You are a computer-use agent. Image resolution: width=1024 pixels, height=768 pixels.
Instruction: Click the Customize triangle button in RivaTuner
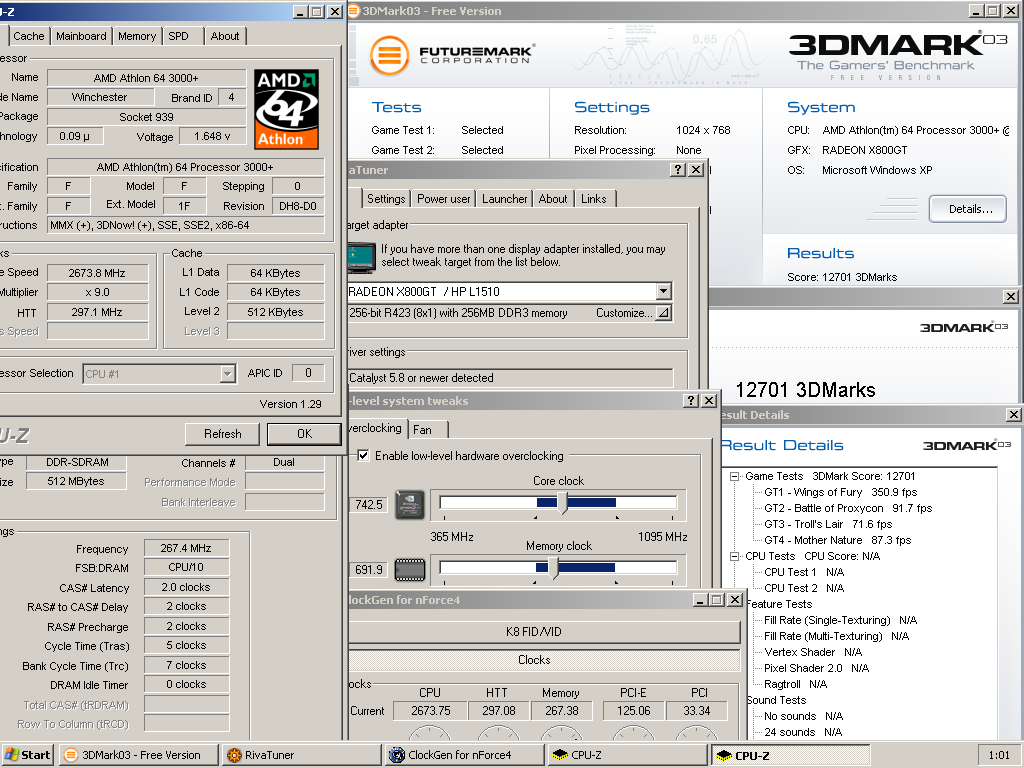(664, 313)
